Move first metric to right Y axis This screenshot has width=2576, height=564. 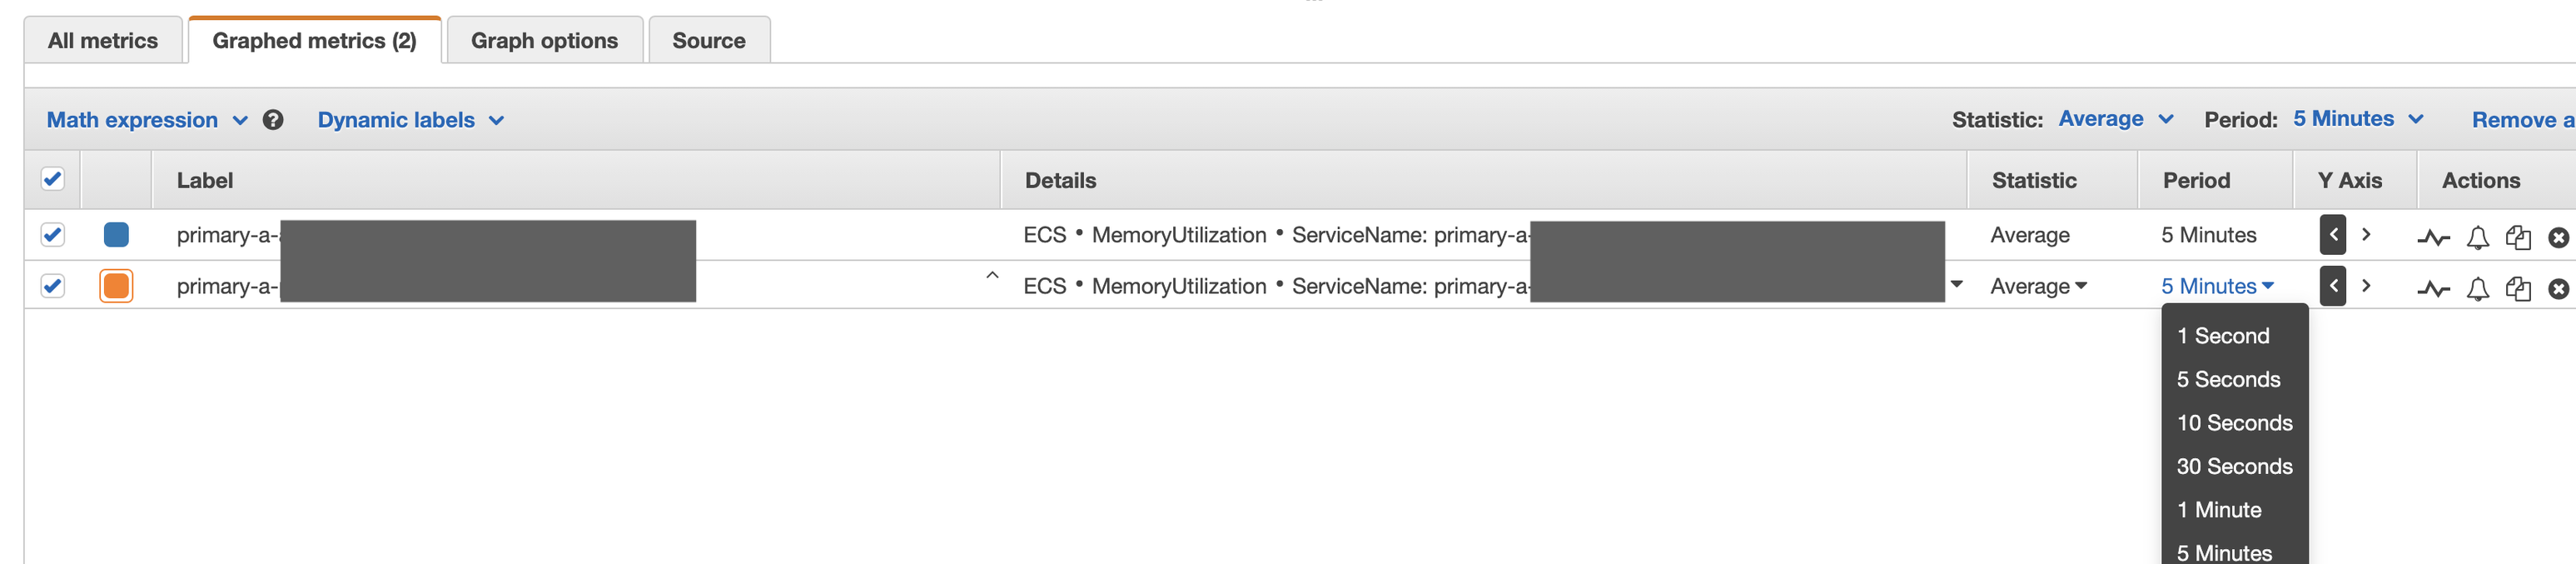point(2366,235)
